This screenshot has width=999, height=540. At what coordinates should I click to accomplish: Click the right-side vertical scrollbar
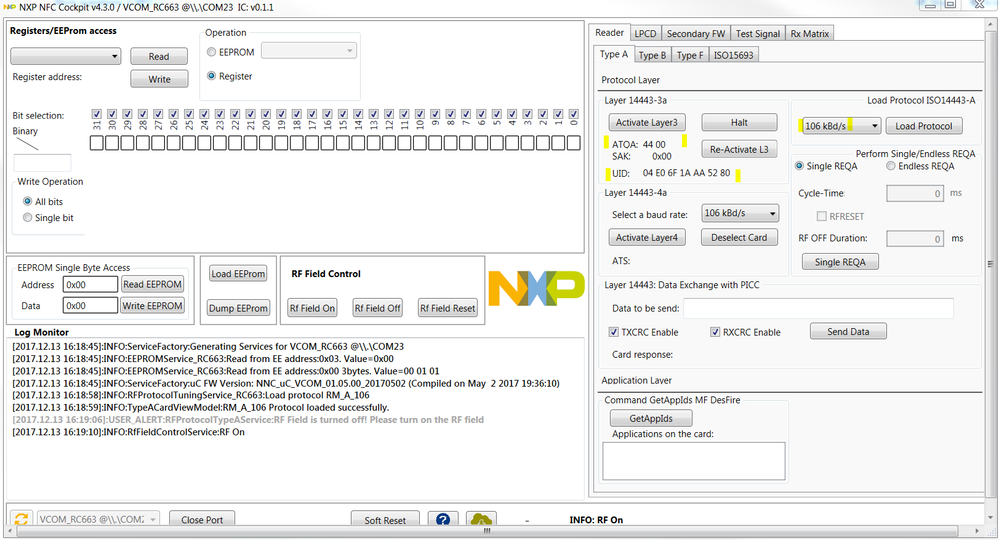pyautogui.click(x=990, y=264)
